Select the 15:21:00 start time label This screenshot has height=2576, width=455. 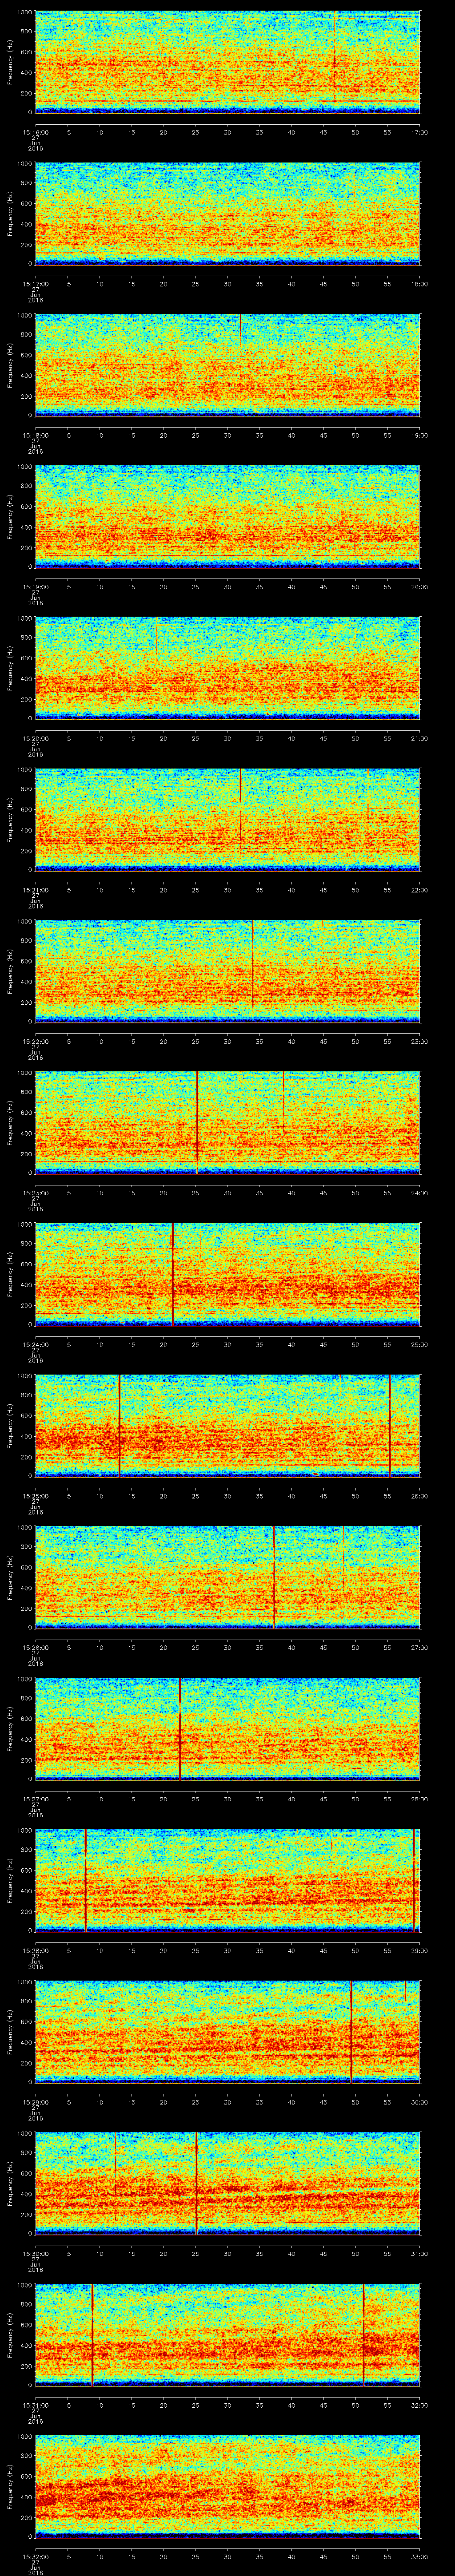35,890
